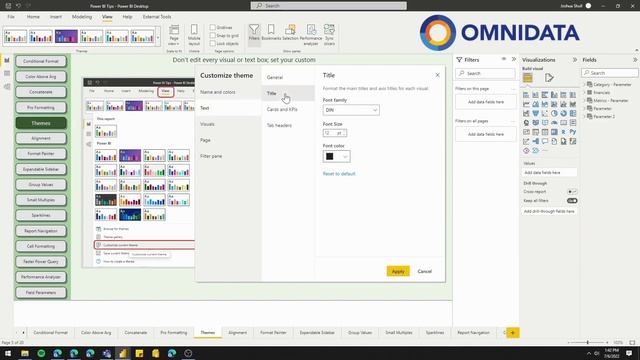Toggle the Filters pane eye visibility icon
This screenshot has width=640, height=360.
click(504, 59)
